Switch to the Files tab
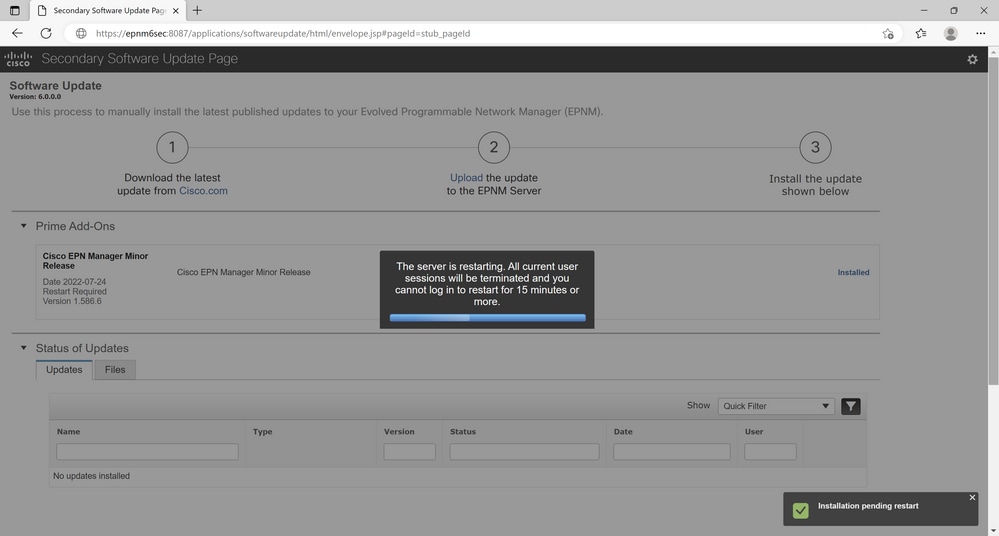The height and width of the screenshot is (536, 999). (115, 370)
